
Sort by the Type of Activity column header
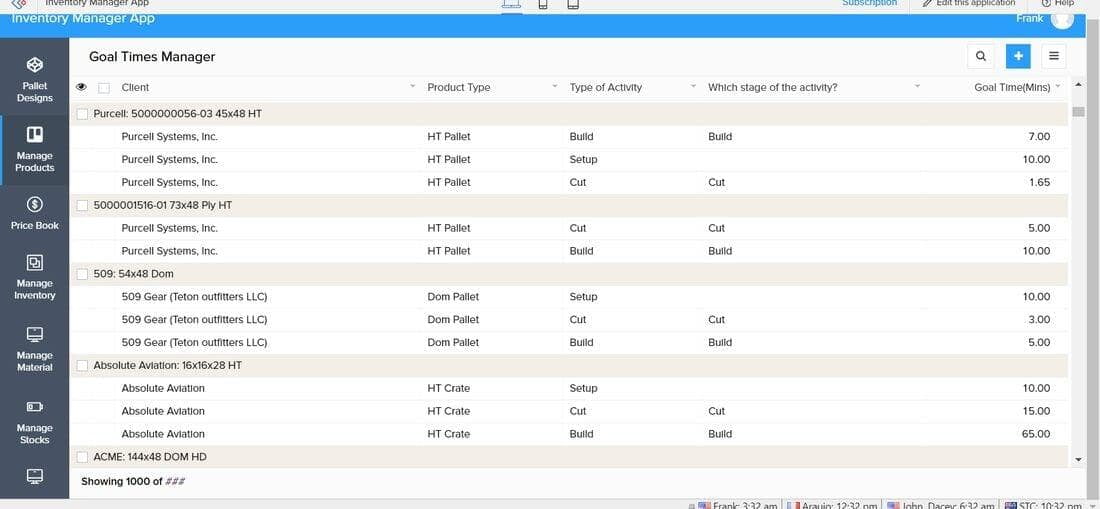pos(605,87)
